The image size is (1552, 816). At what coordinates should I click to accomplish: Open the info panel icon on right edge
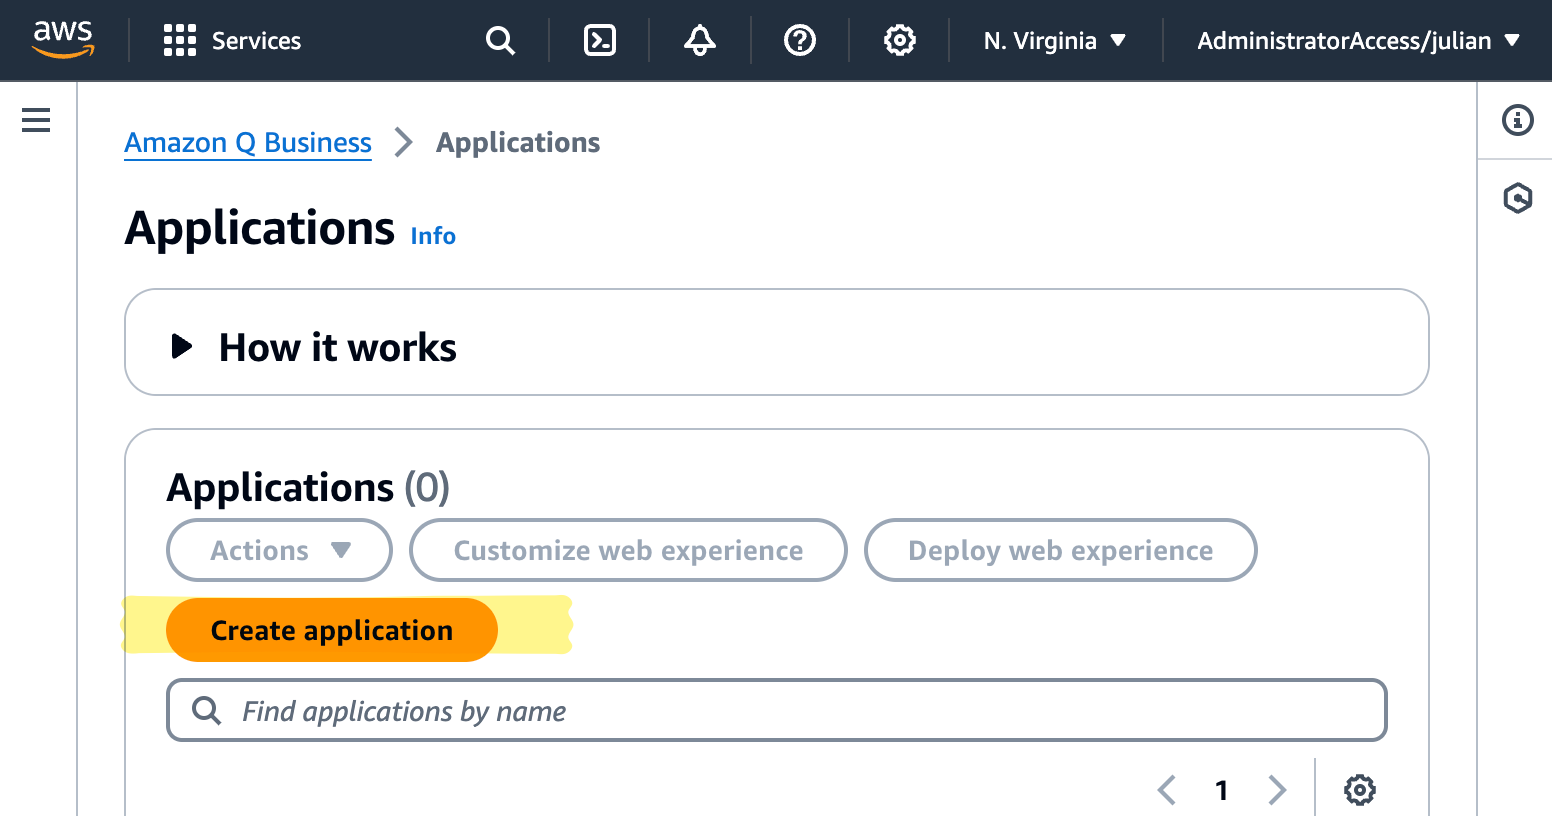(1517, 120)
